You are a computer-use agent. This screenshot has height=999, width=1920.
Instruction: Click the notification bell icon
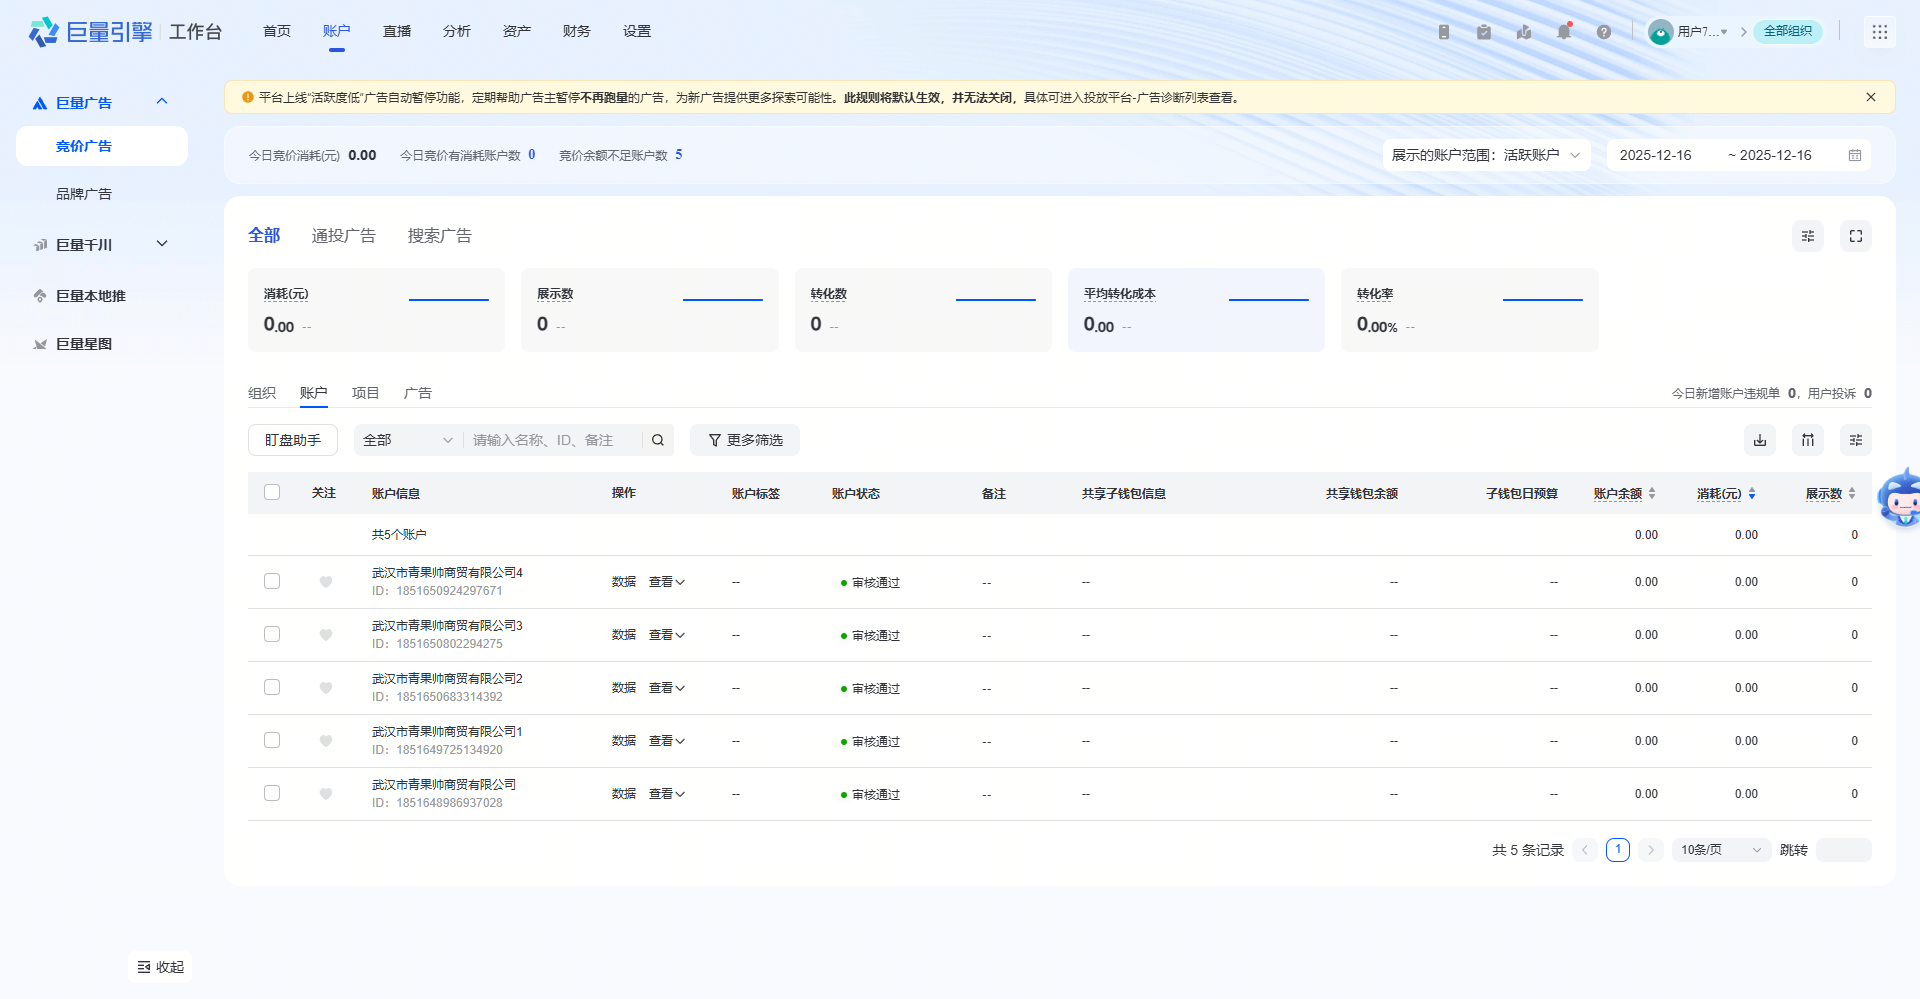[1563, 32]
